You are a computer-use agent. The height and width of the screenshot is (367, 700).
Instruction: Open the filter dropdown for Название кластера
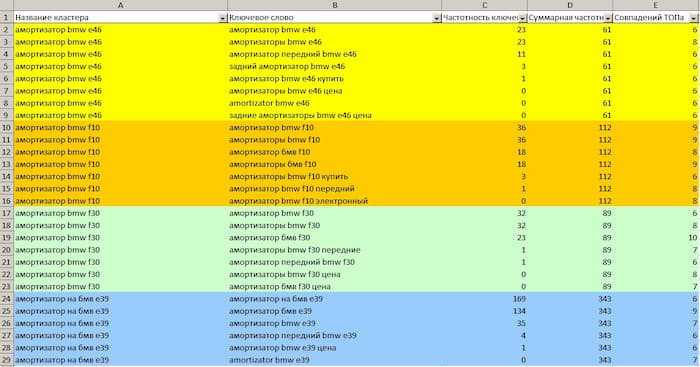tap(222, 18)
